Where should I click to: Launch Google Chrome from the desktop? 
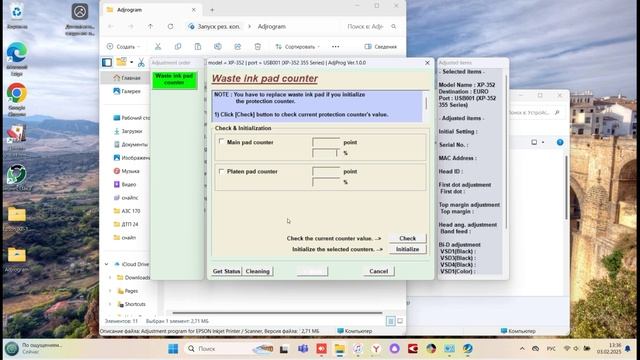point(17,93)
